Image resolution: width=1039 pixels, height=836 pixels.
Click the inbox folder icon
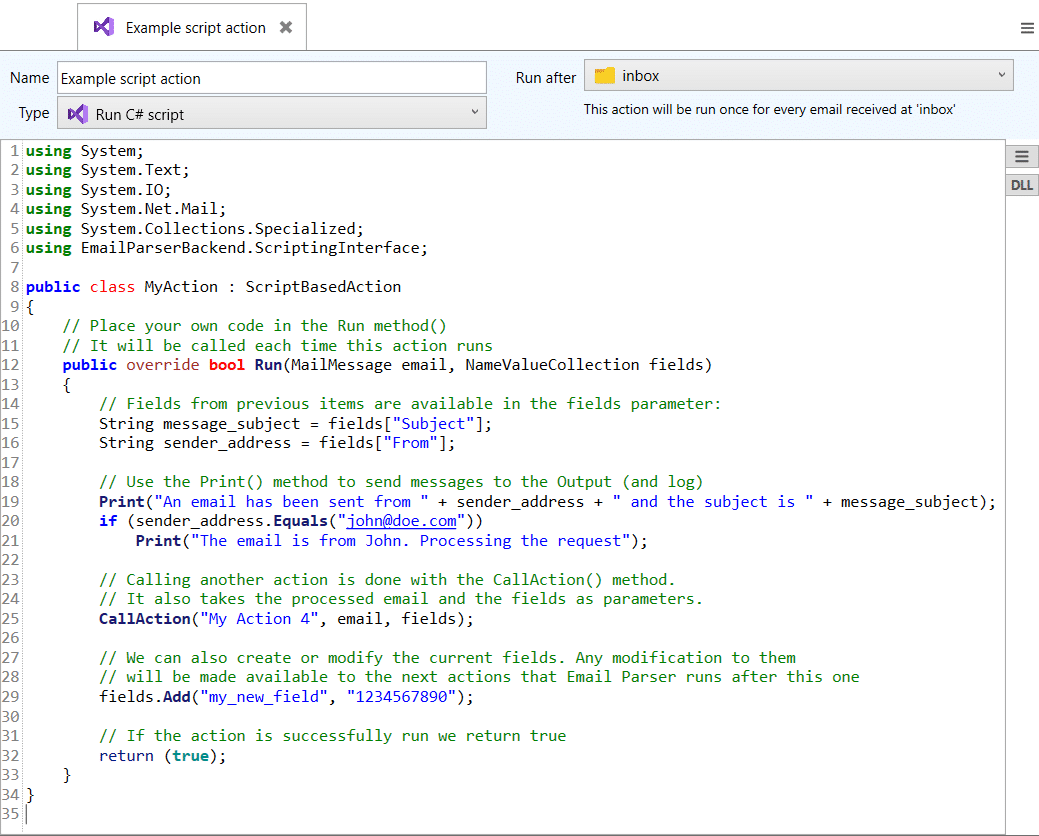click(x=604, y=76)
